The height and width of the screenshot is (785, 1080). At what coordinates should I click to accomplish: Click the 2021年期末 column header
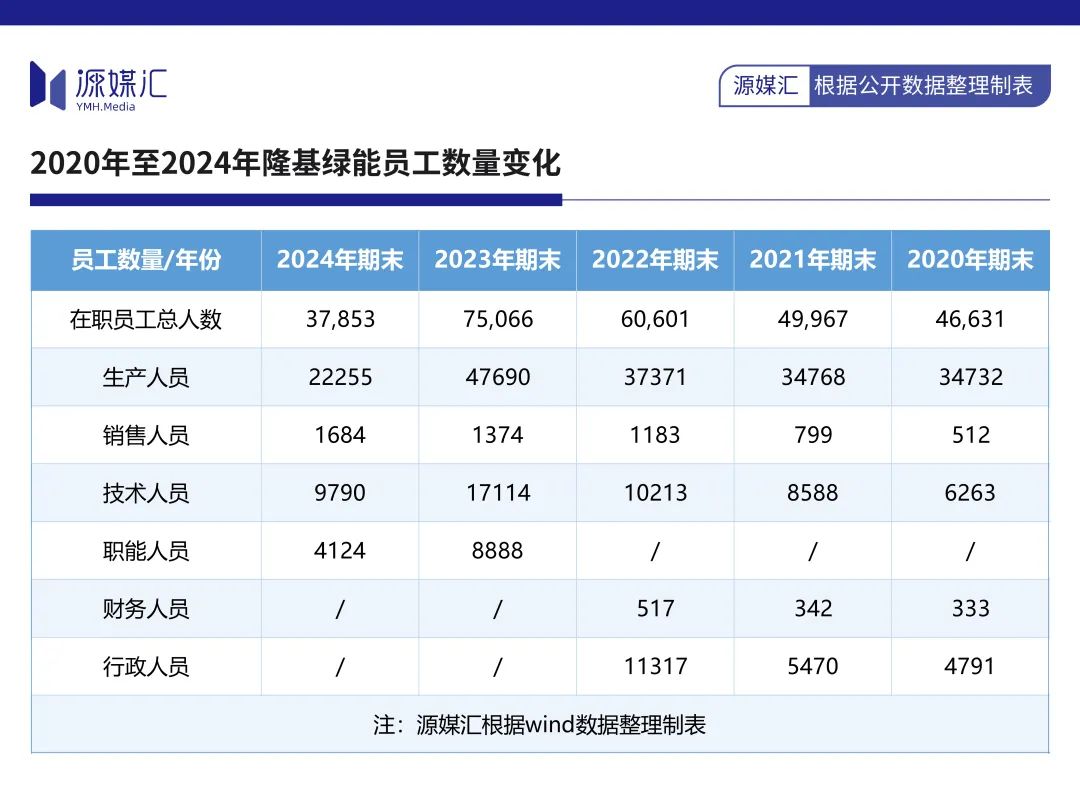813,260
